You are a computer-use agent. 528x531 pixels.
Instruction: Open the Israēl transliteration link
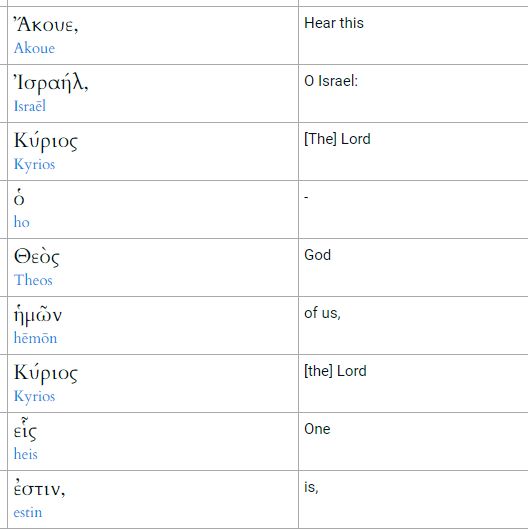(x=30, y=106)
